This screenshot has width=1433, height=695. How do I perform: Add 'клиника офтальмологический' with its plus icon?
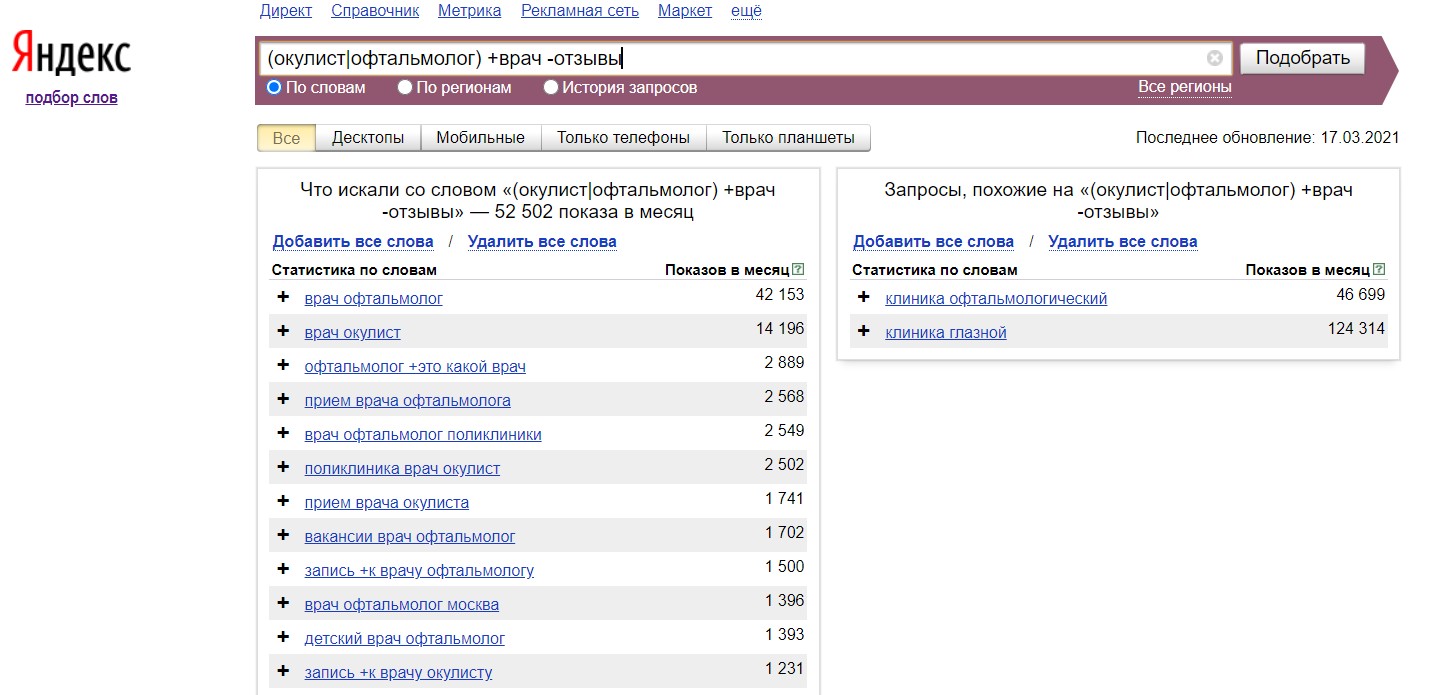point(864,297)
